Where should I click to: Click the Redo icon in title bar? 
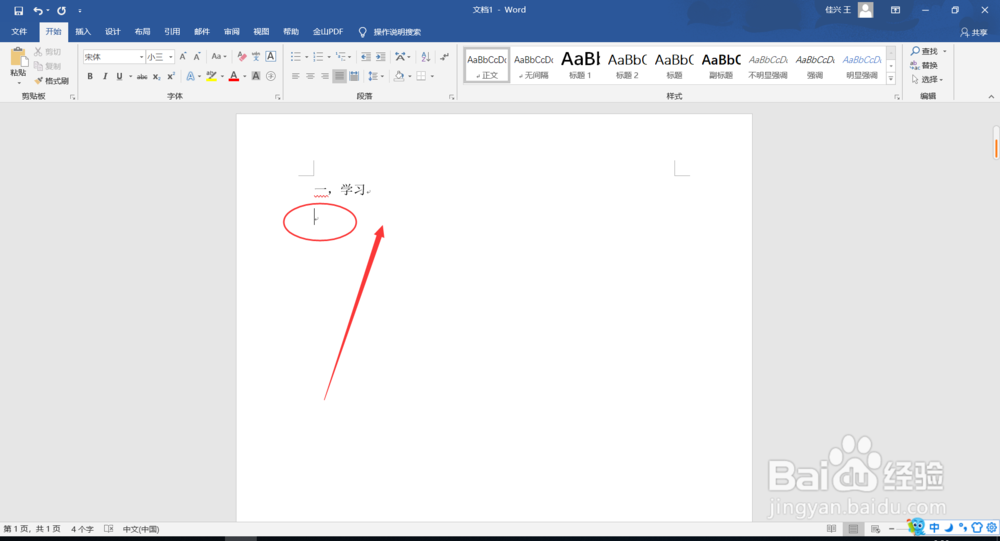point(61,10)
